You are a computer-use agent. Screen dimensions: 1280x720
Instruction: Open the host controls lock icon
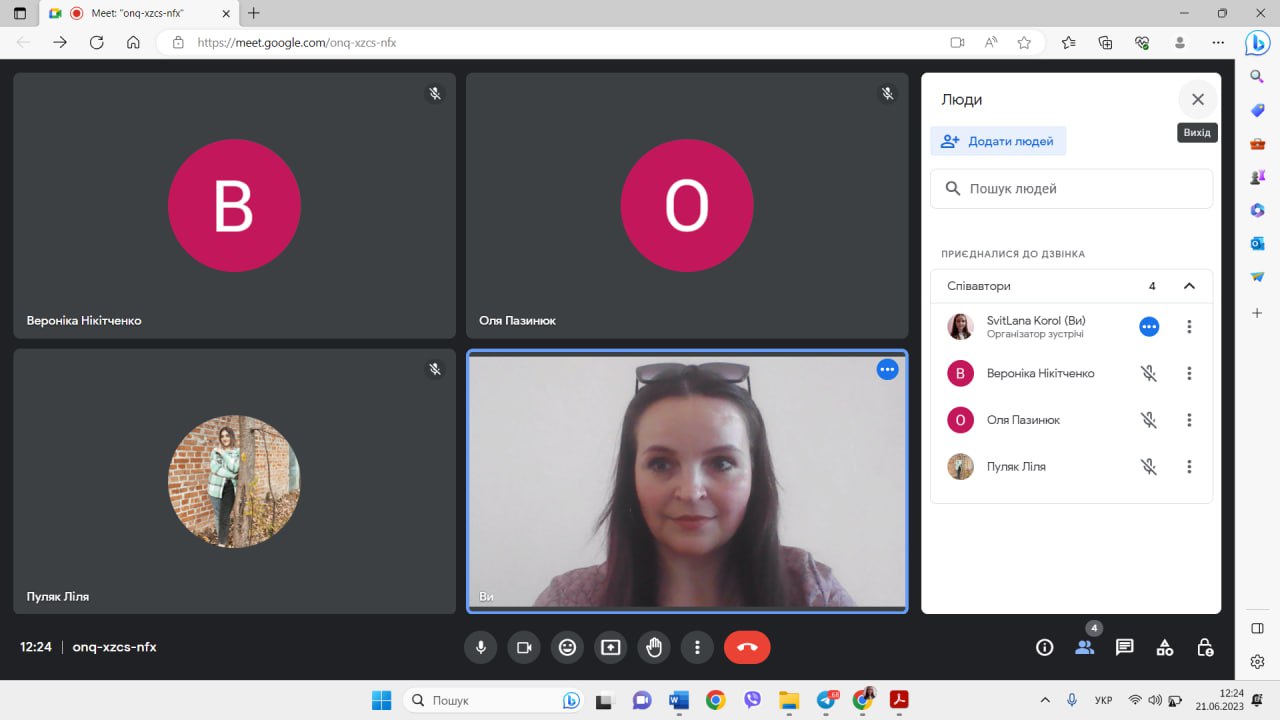click(x=1205, y=647)
